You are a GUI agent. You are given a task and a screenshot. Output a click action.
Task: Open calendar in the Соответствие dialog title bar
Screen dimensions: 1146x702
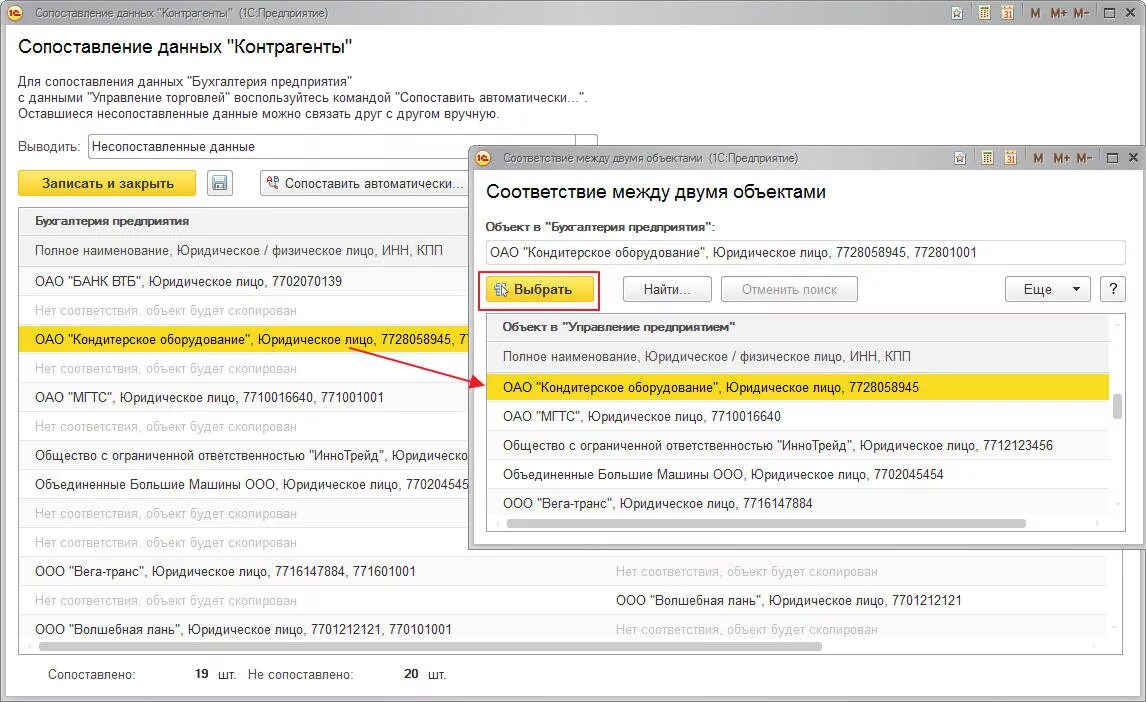coord(1010,158)
